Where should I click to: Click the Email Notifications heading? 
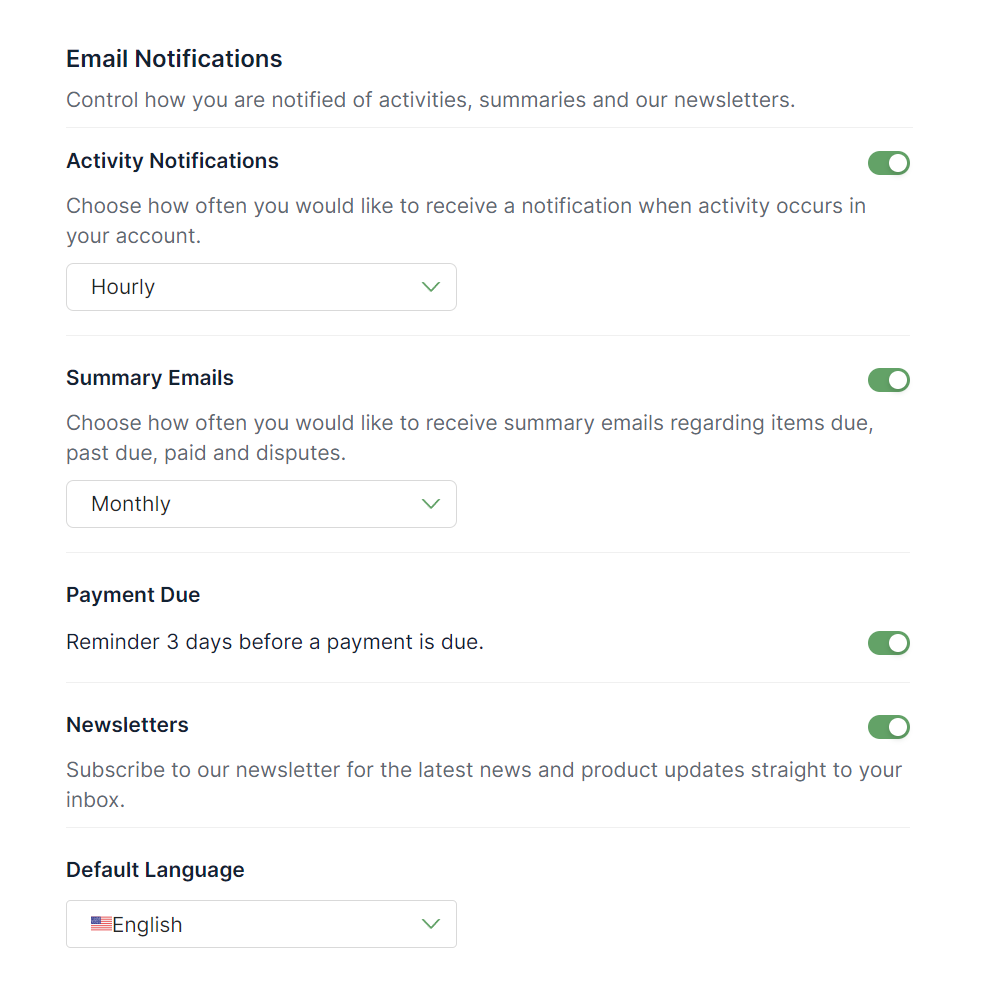tap(174, 59)
